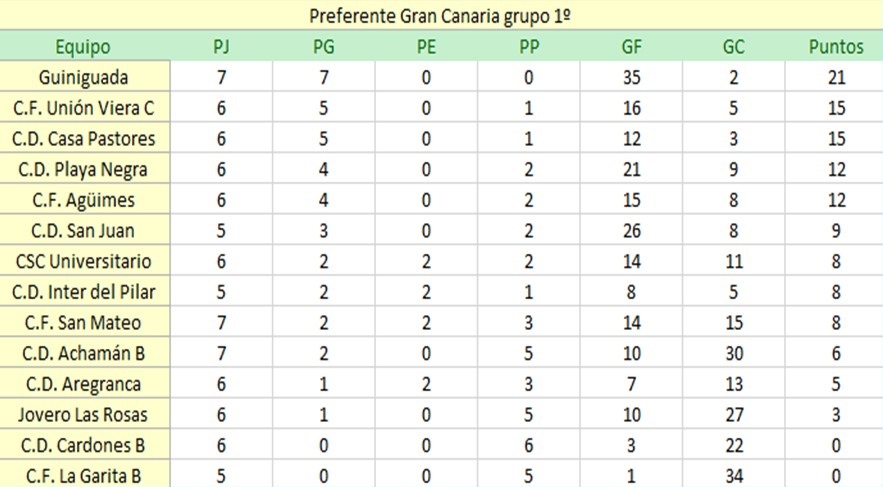Screen dimensions: 883x487
Task: Click the table title Preferente Gran Canaria
Action: click(440, 16)
